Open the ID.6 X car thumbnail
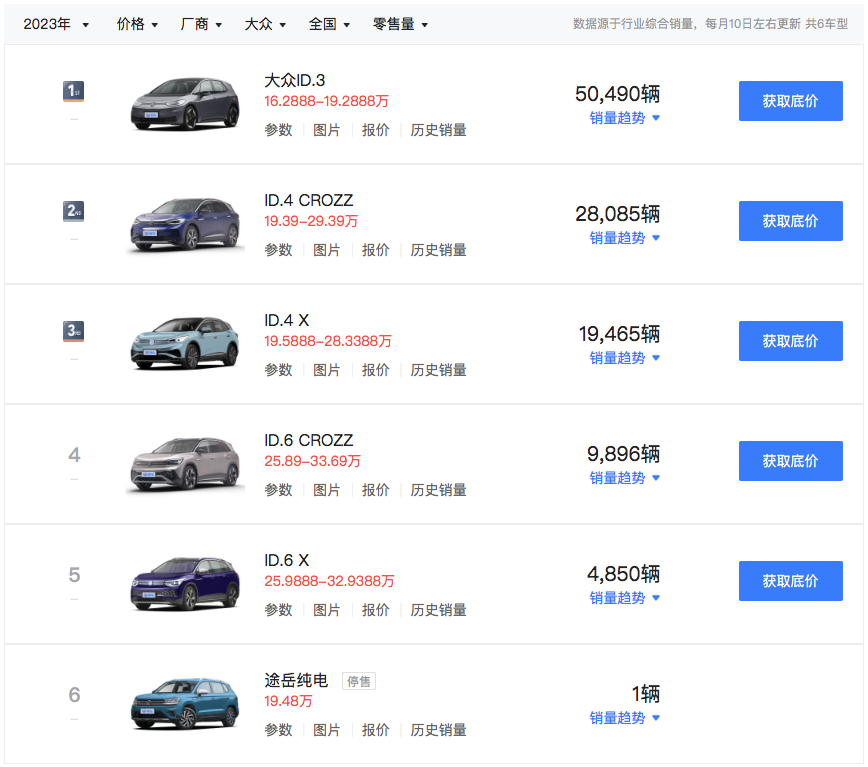This screenshot has width=868, height=767. point(185,584)
